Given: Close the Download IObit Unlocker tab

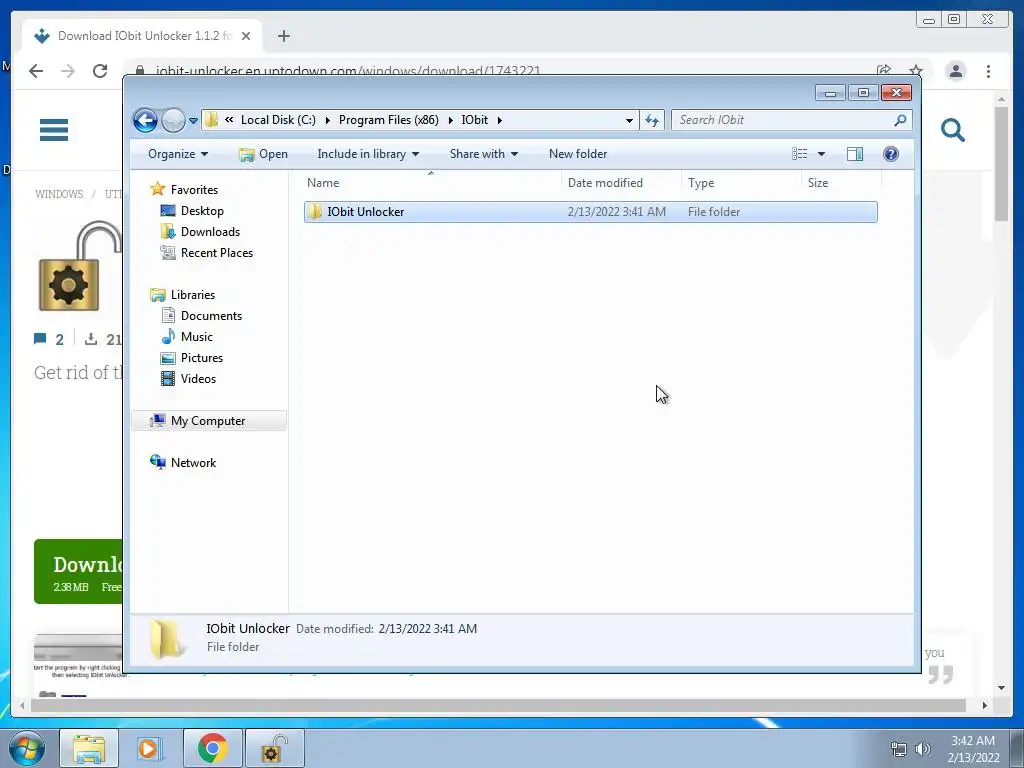Looking at the screenshot, I should (x=246, y=36).
